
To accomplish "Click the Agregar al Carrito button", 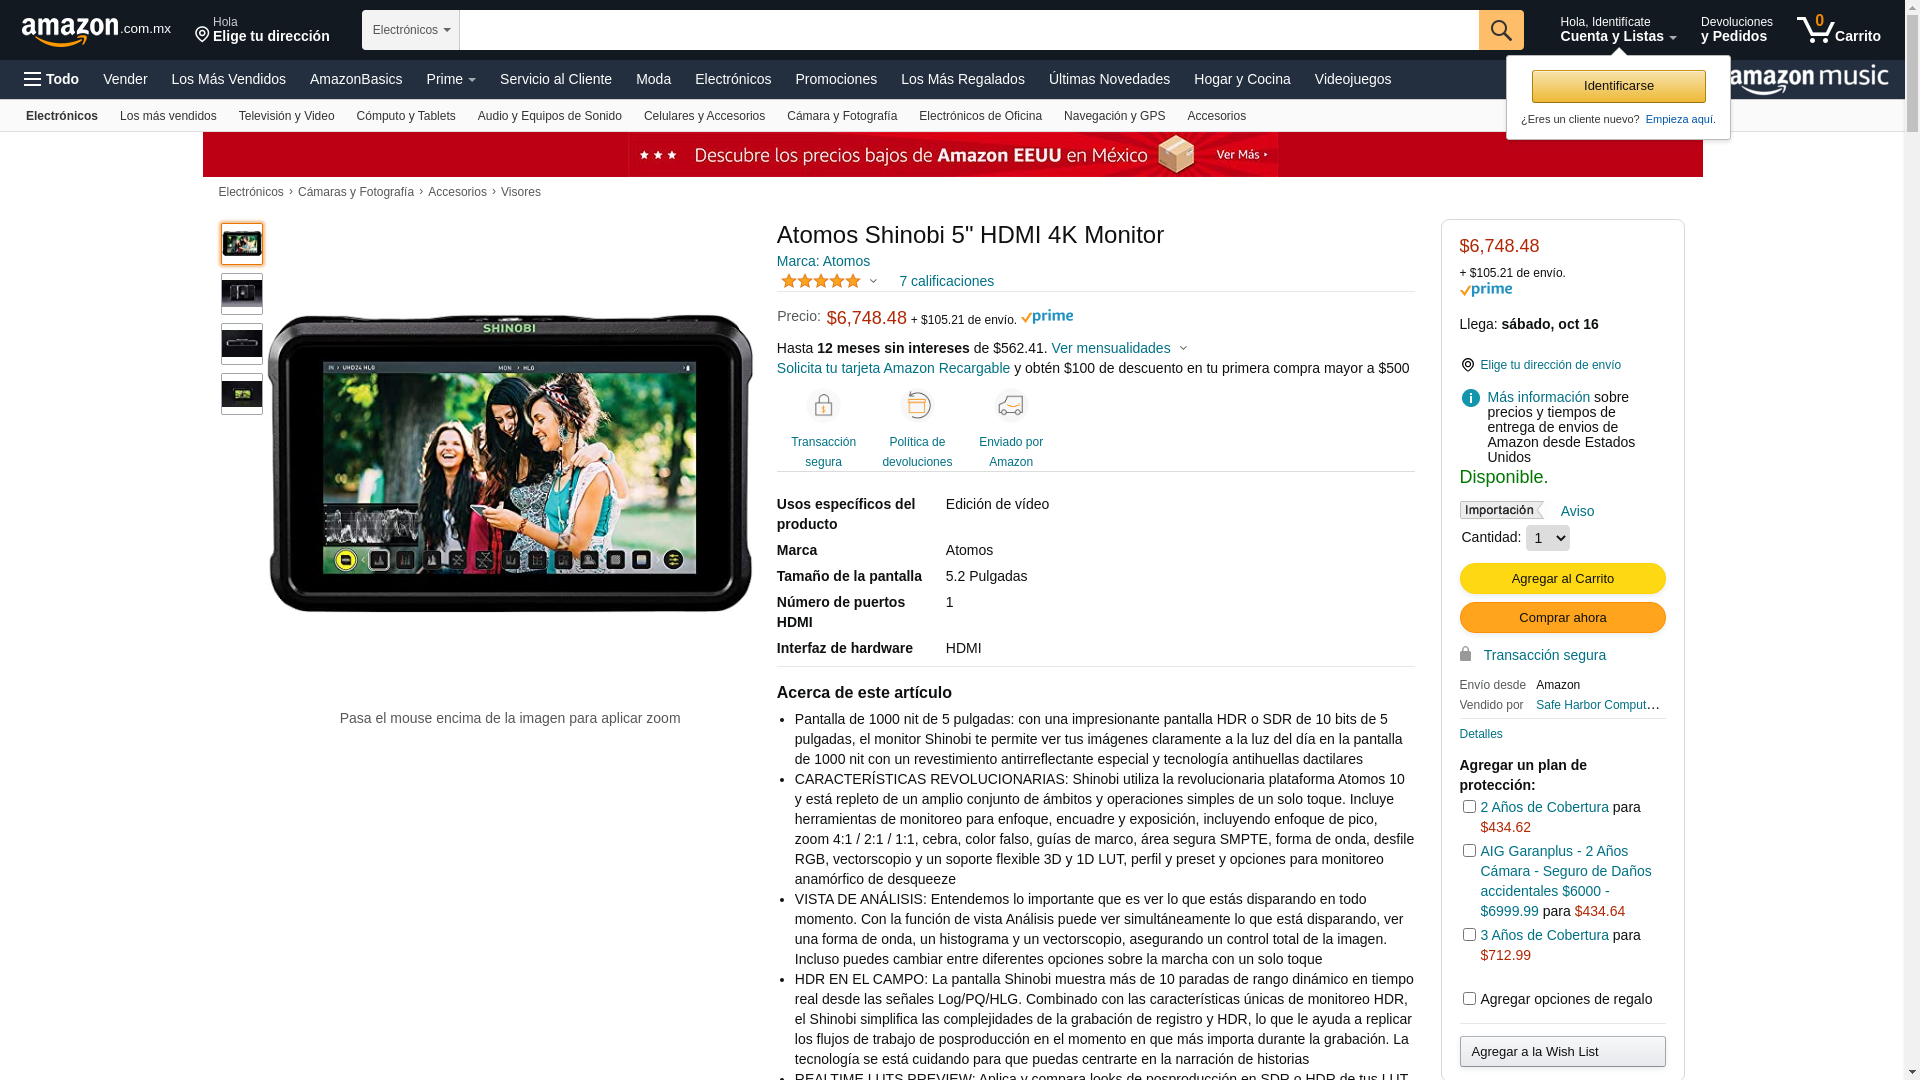I will pyautogui.click(x=1562, y=579).
